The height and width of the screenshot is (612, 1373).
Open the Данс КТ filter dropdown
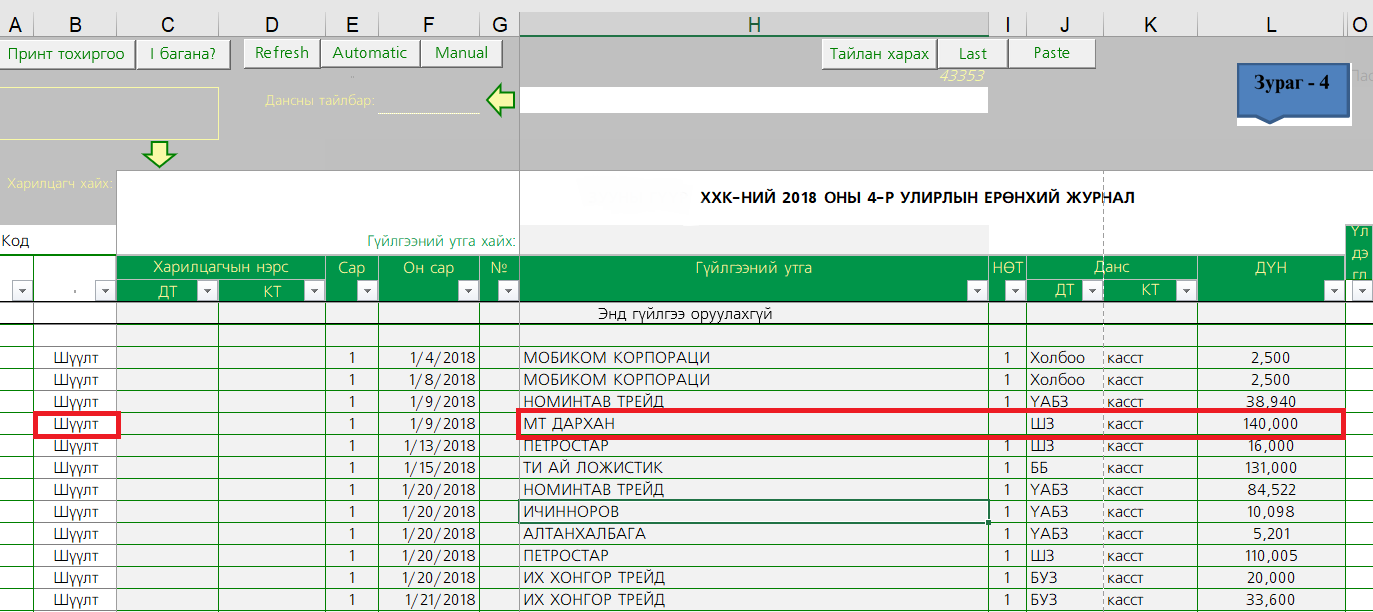coord(1185,291)
